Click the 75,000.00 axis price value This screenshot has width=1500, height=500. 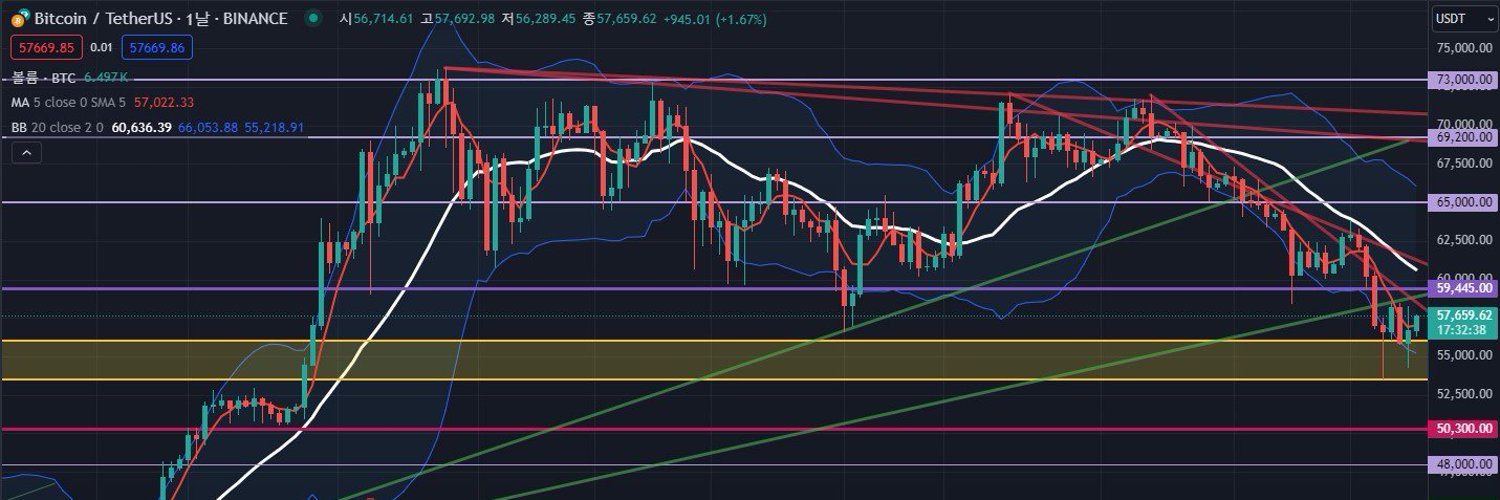tap(1465, 48)
